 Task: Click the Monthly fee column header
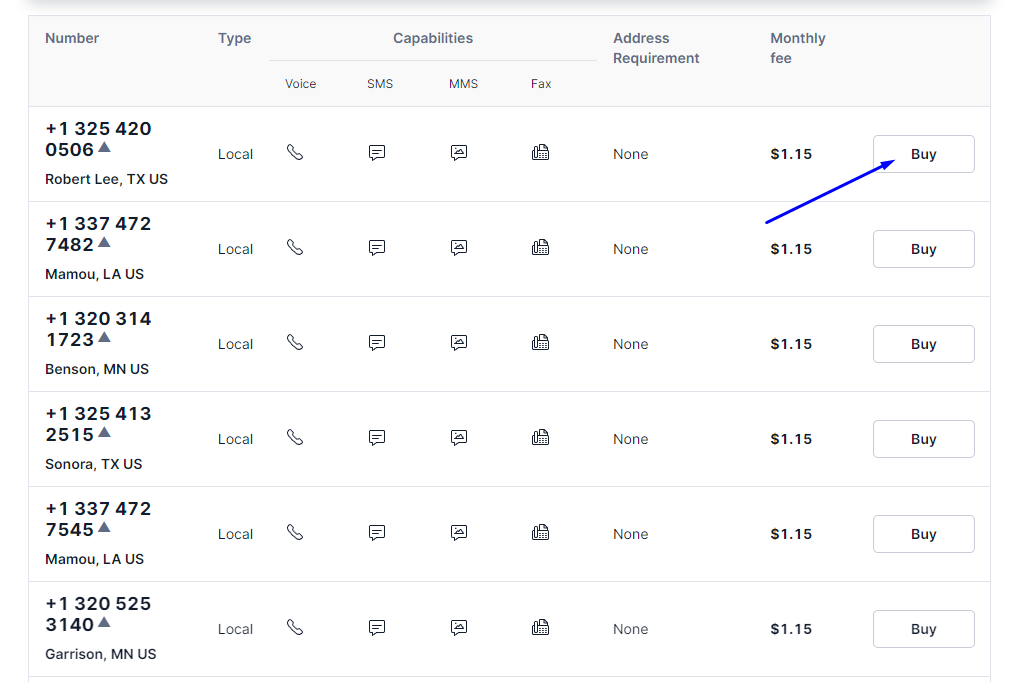point(797,48)
